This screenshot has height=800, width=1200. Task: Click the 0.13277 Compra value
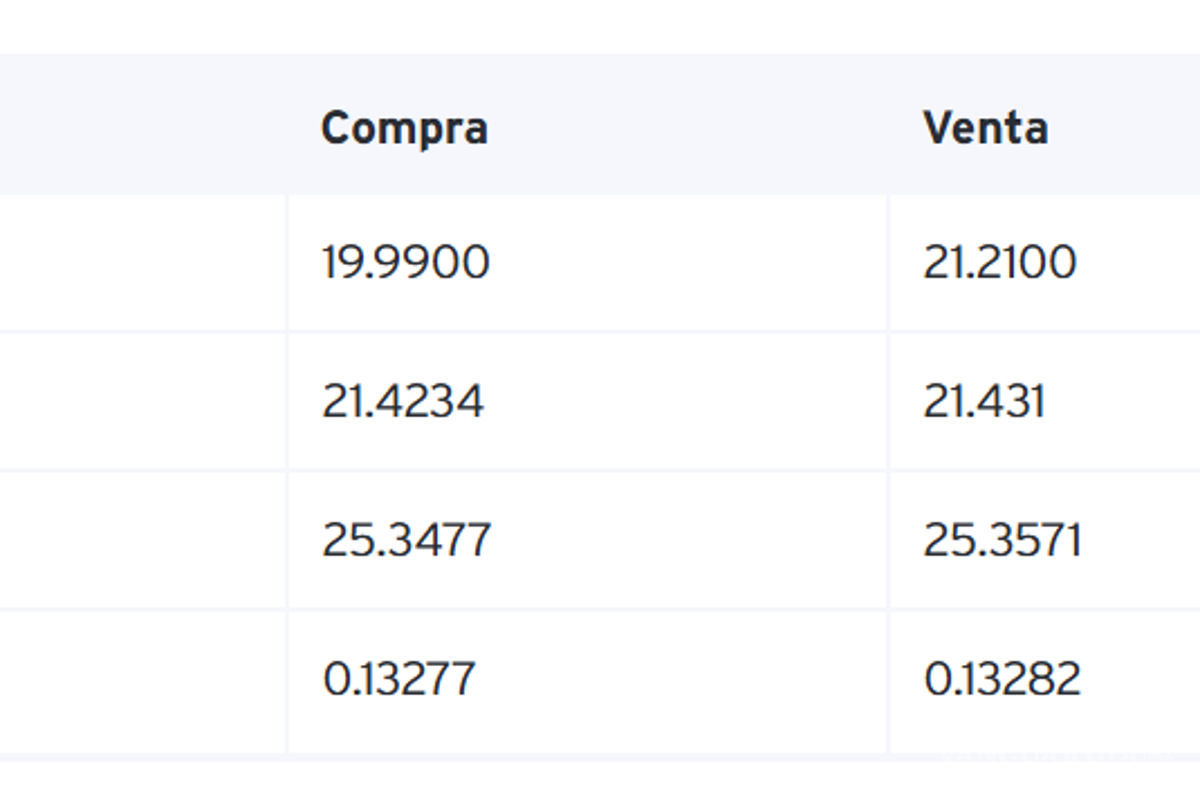(399, 680)
